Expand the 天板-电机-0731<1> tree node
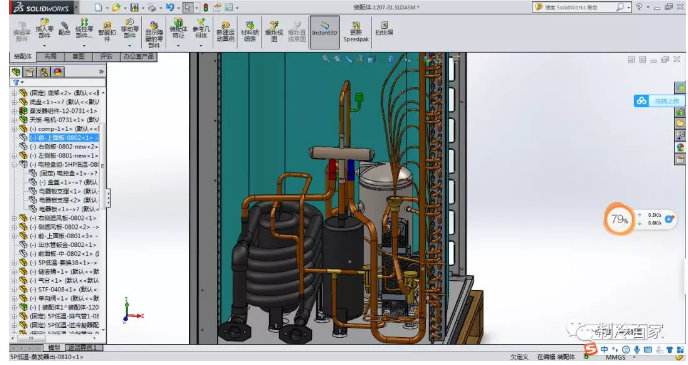688x365 pixels. [x=14, y=120]
